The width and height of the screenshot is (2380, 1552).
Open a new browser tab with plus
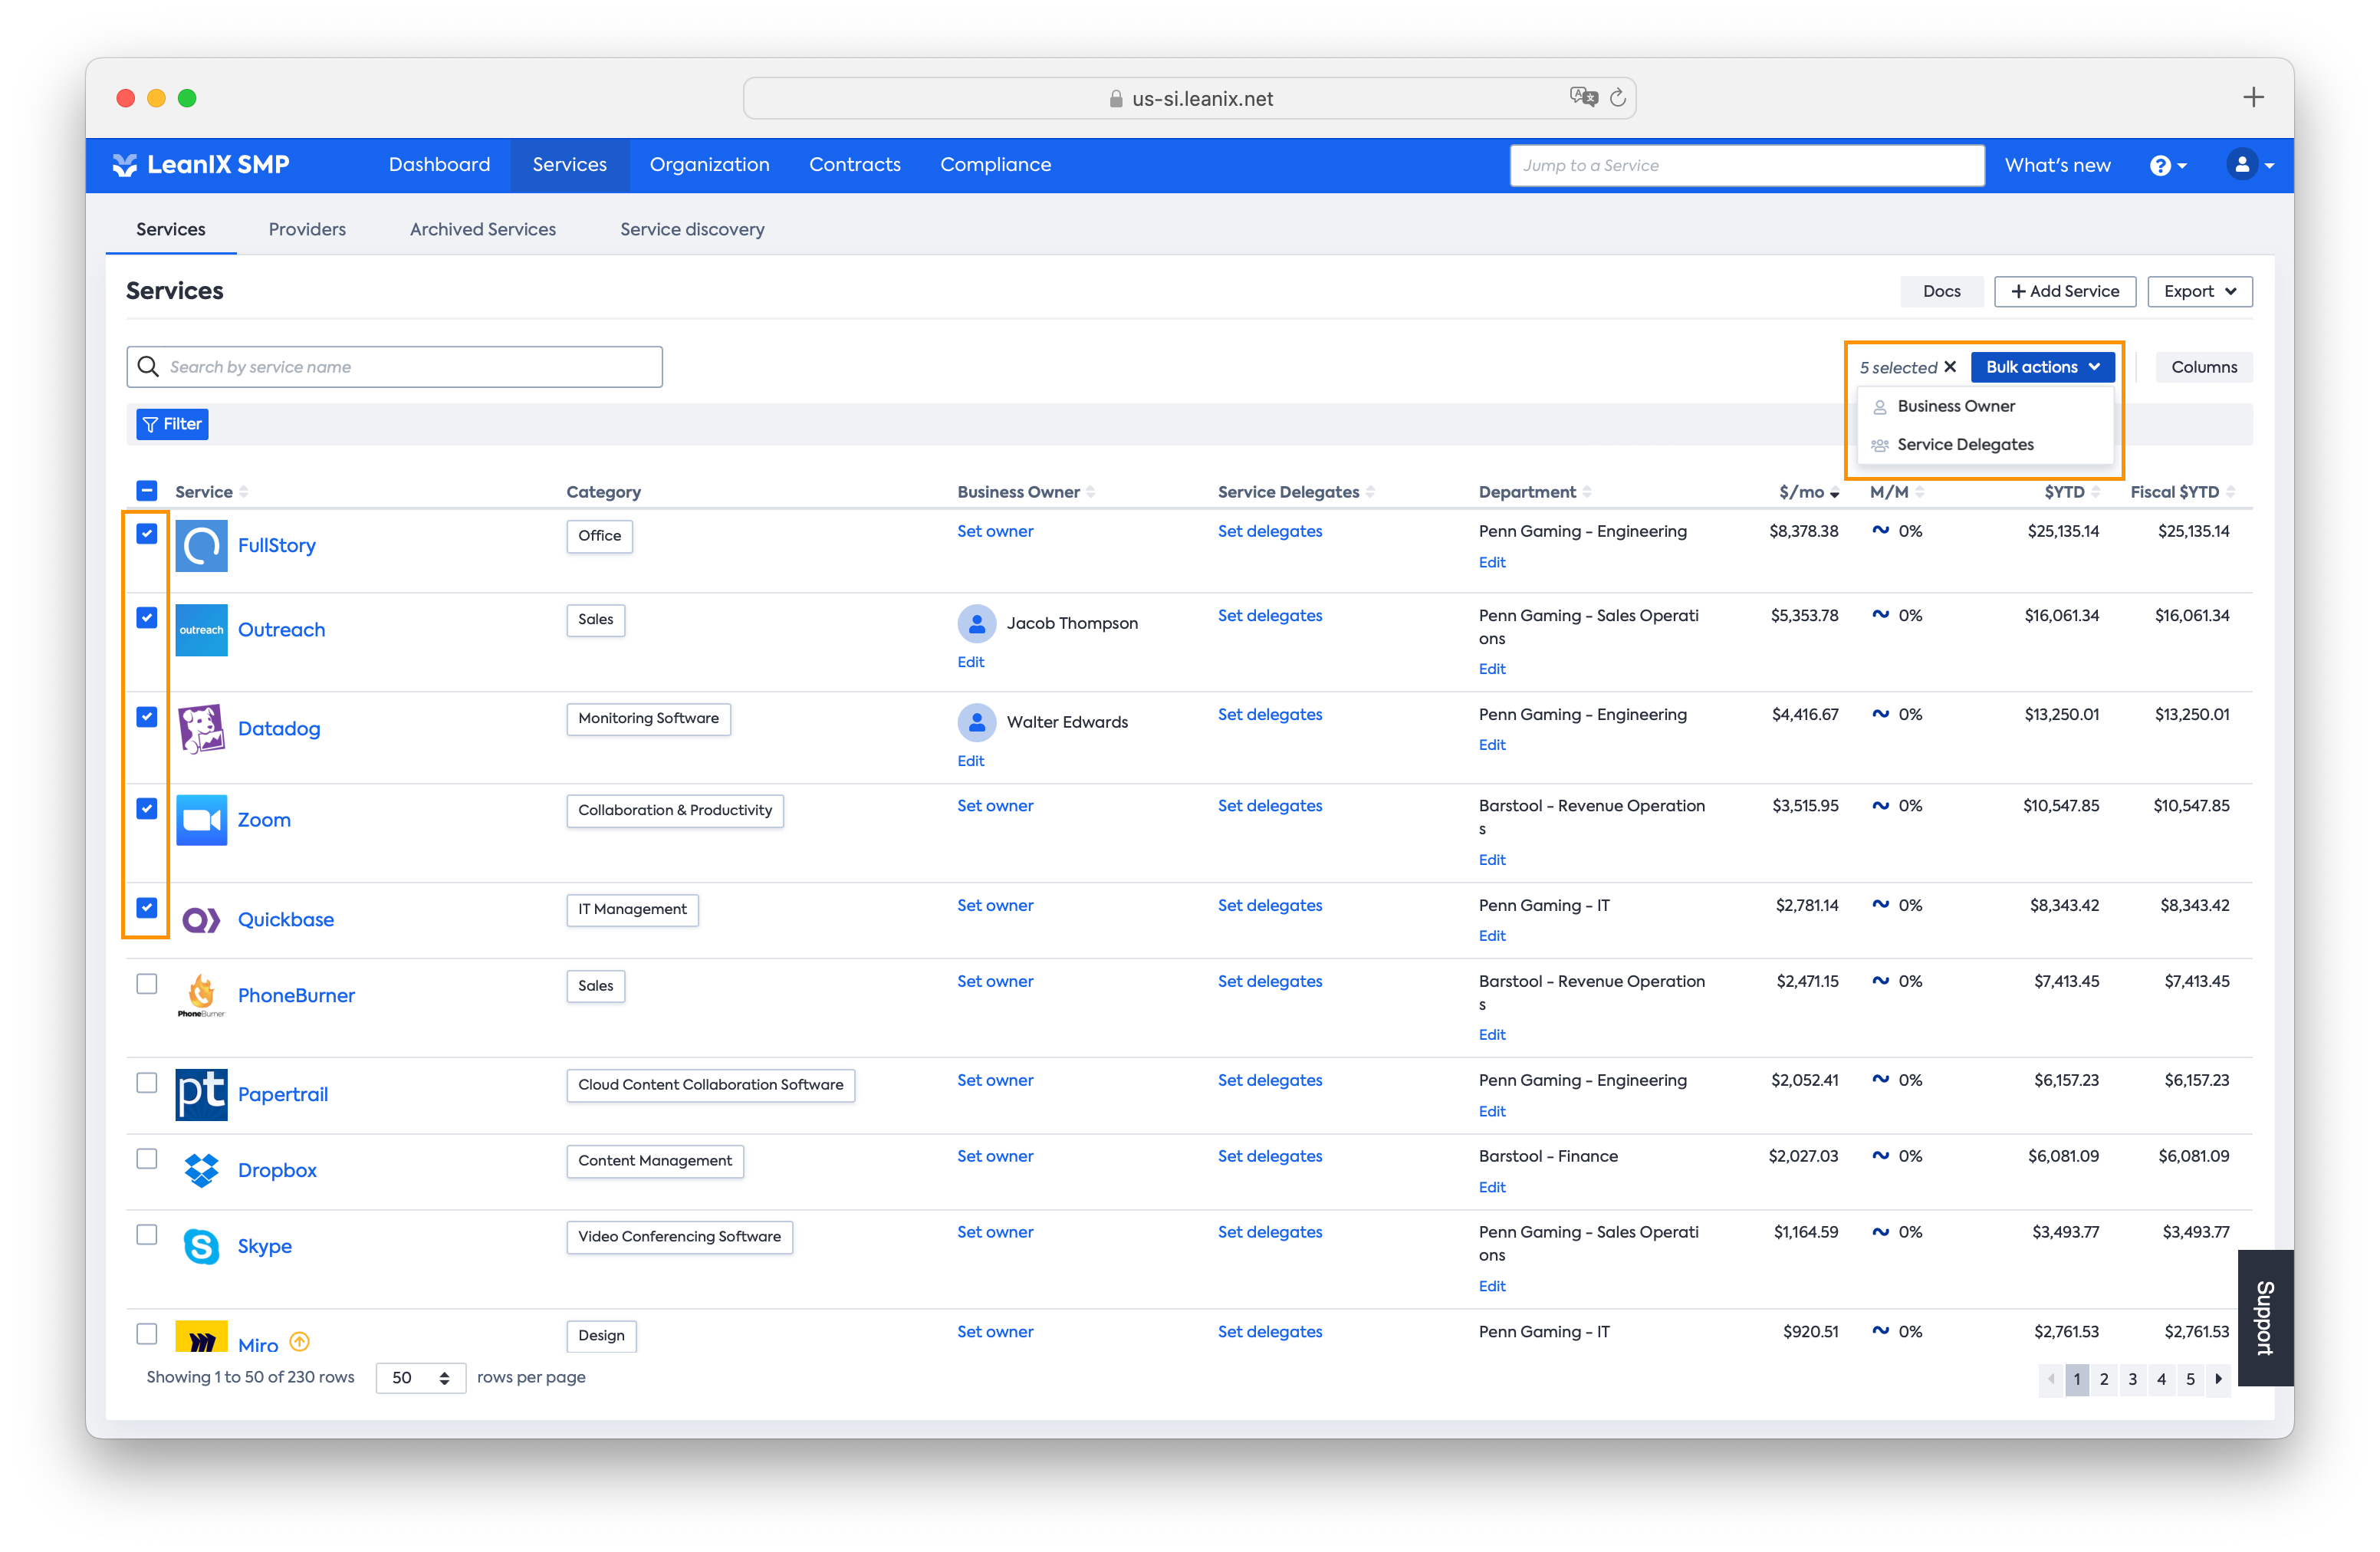(2253, 97)
